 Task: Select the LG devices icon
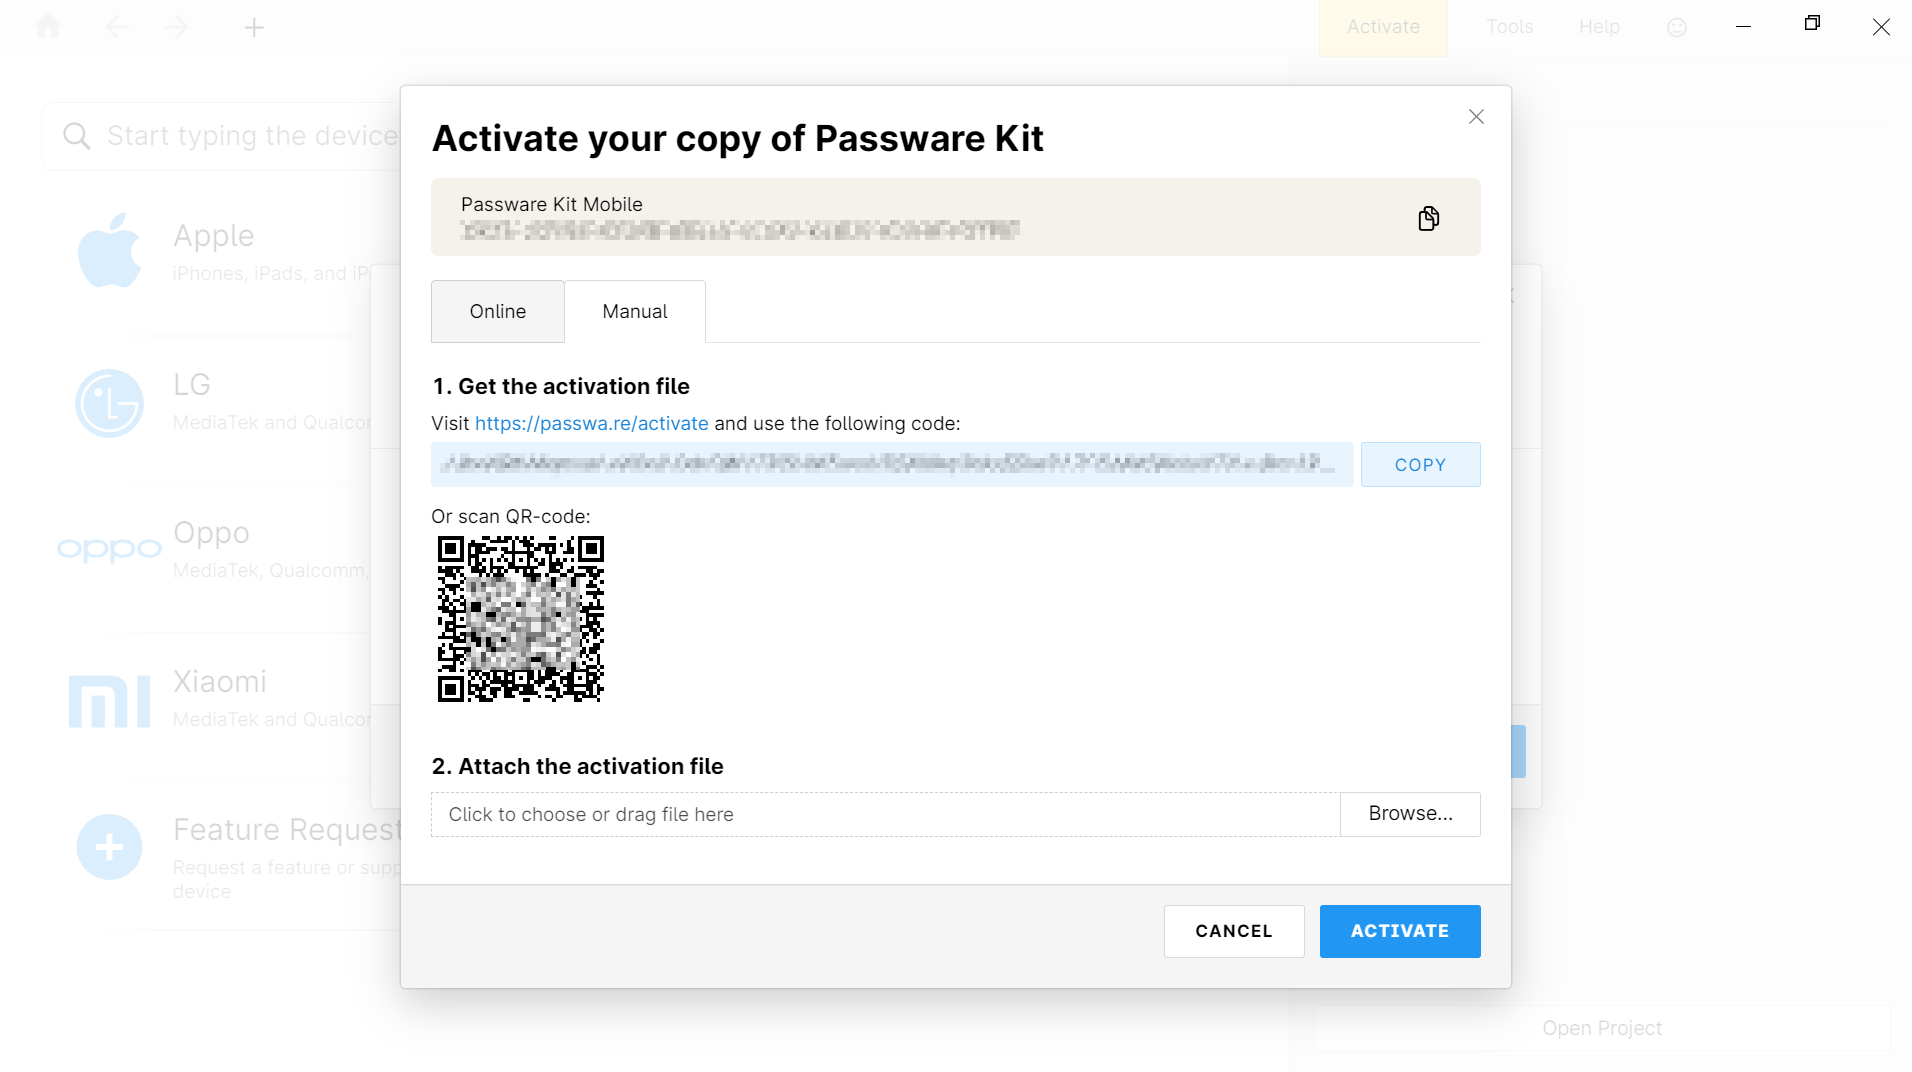110,403
